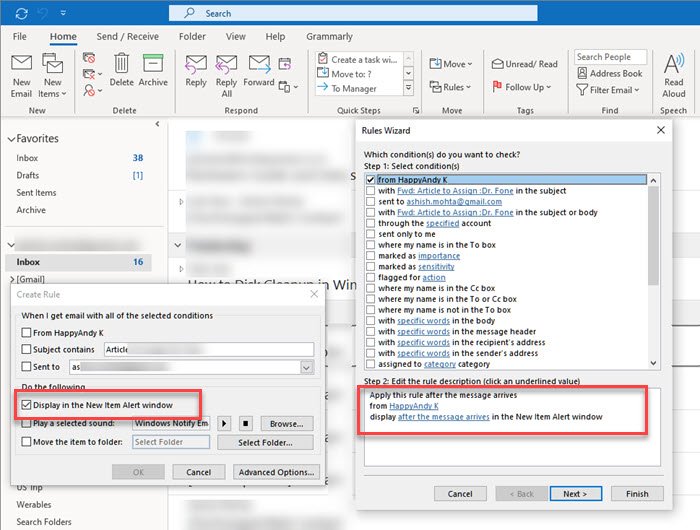Open the Help tab
Screen dimensions: 700x530
pyautogui.click(x=275, y=37)
